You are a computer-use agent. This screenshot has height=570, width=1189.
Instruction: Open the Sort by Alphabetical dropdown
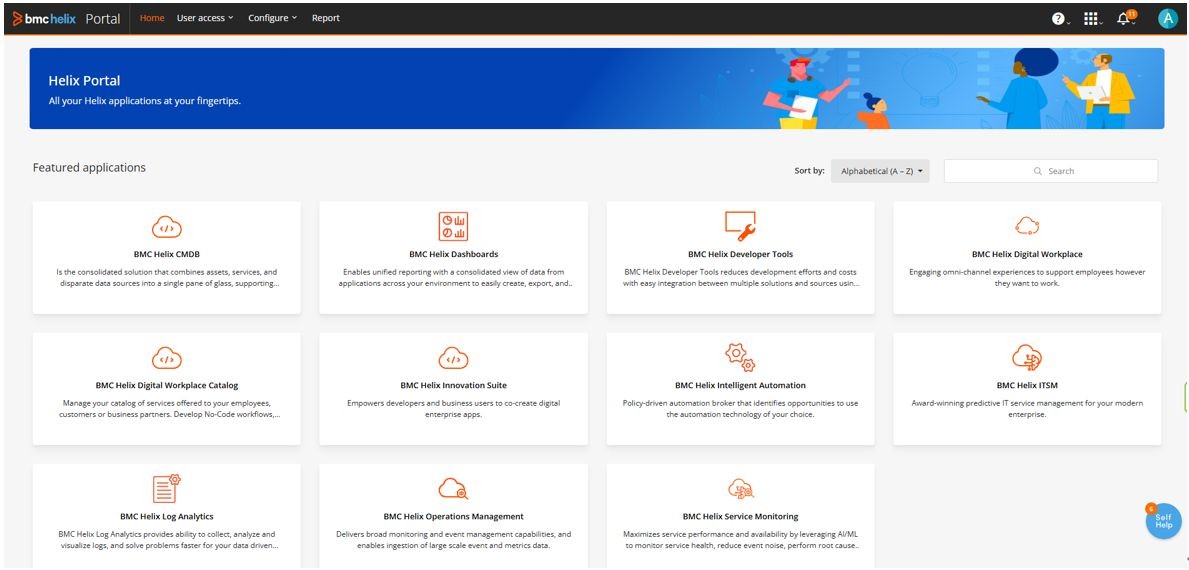880,171
